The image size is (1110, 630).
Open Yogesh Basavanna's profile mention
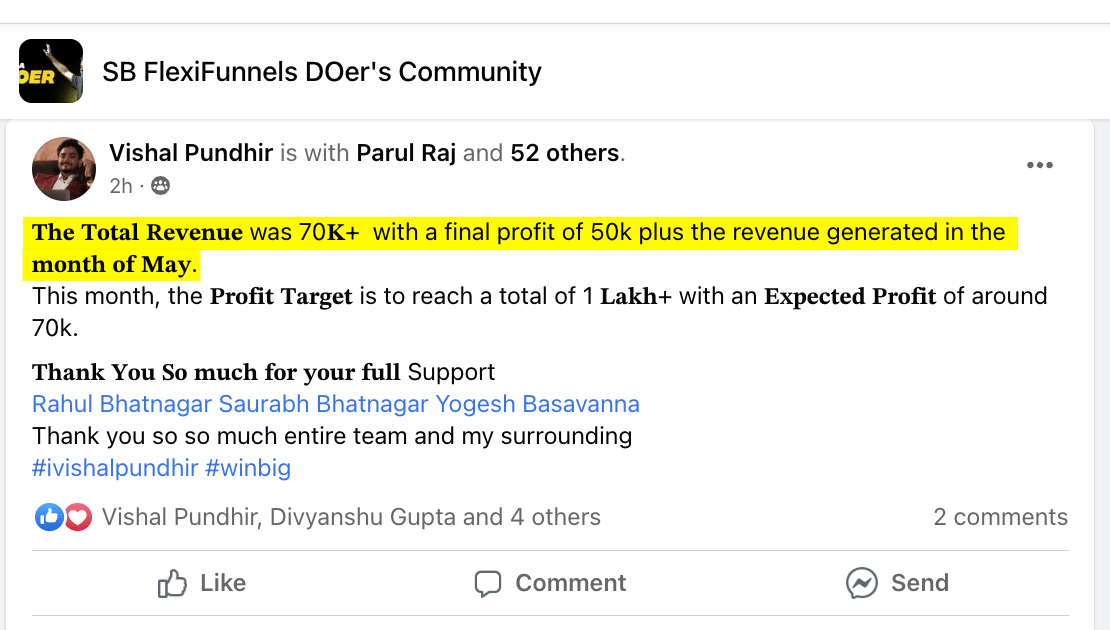click(538, 404)
